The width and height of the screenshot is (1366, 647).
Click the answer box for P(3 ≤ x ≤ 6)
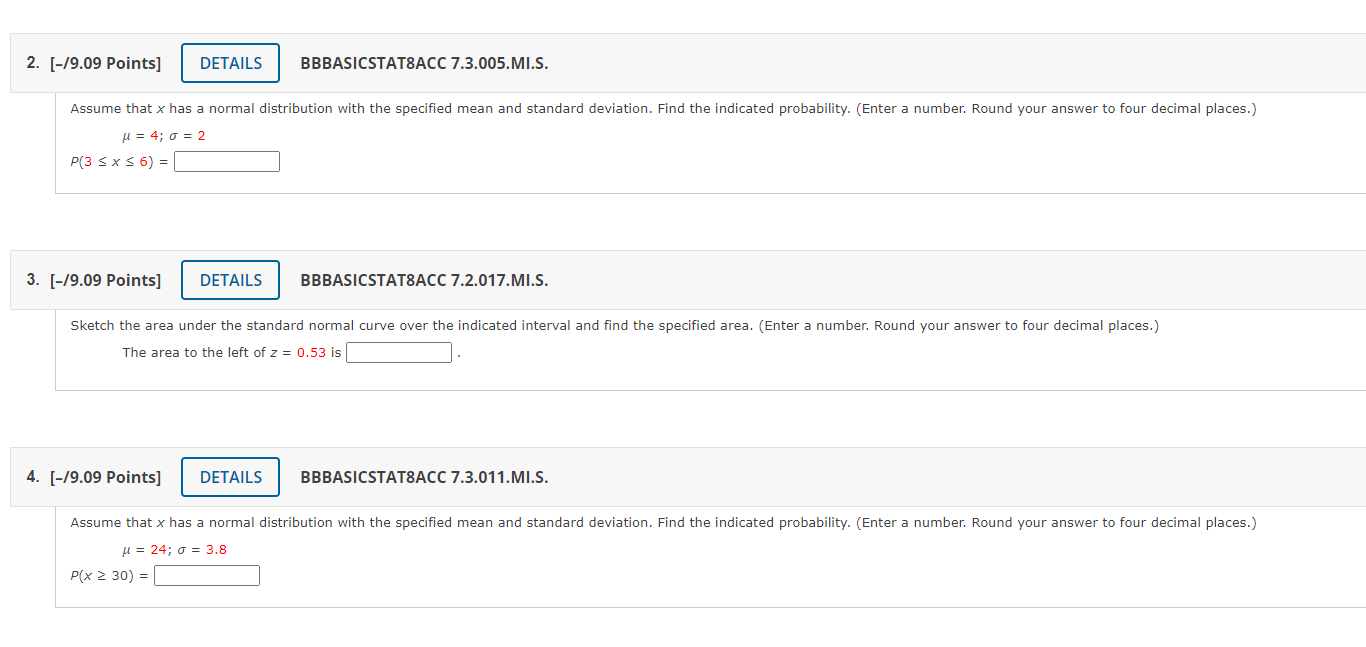click(x=226, y=160)
